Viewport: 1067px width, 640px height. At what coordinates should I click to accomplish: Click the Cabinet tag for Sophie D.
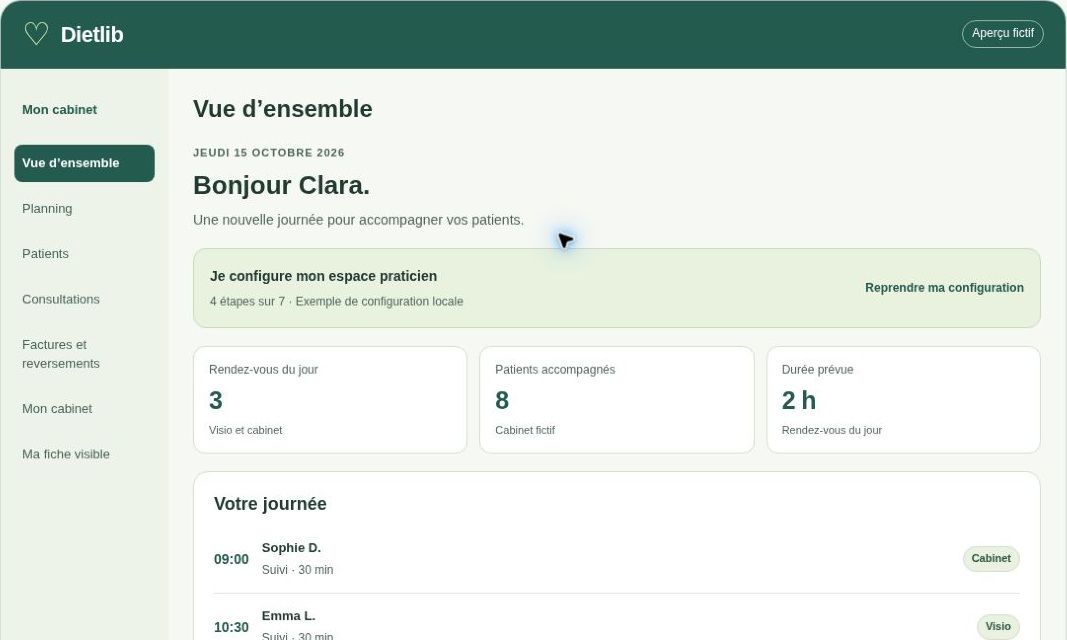(x=991, y=558)
